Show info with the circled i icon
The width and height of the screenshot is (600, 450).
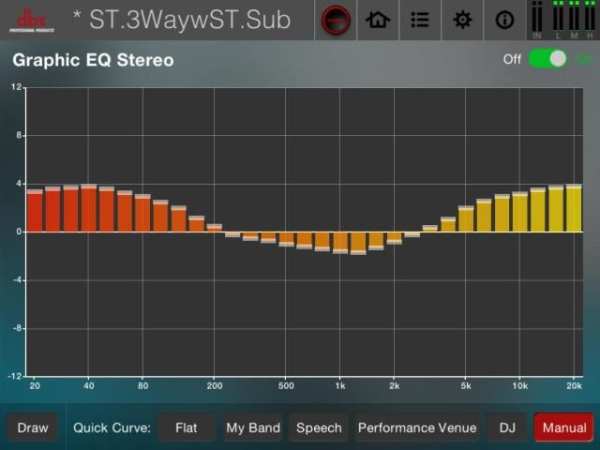point(504,20)
